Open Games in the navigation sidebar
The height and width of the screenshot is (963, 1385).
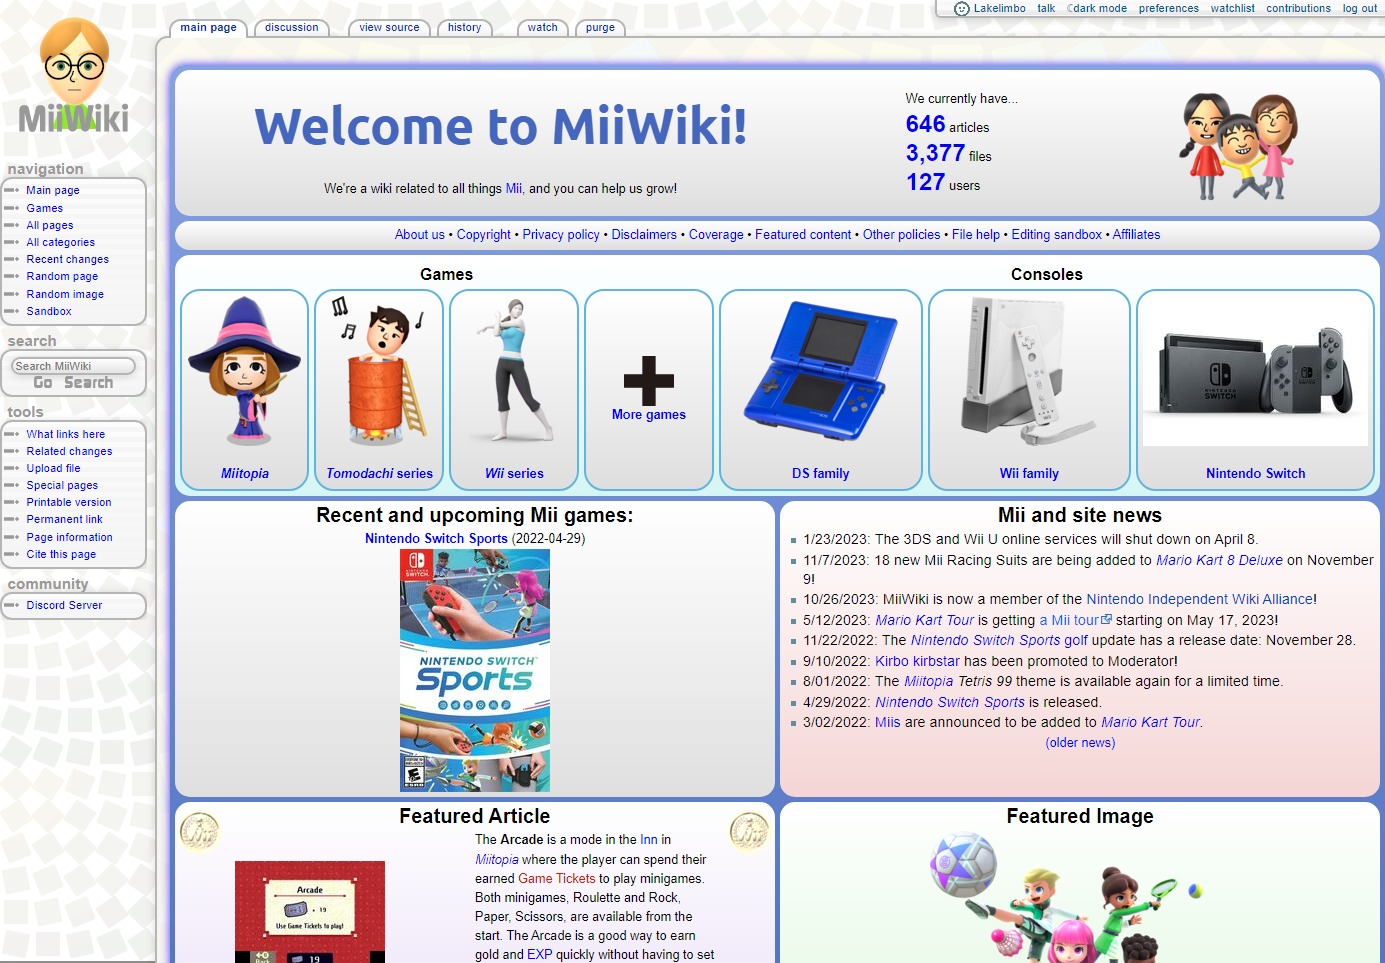coord(45,208)
